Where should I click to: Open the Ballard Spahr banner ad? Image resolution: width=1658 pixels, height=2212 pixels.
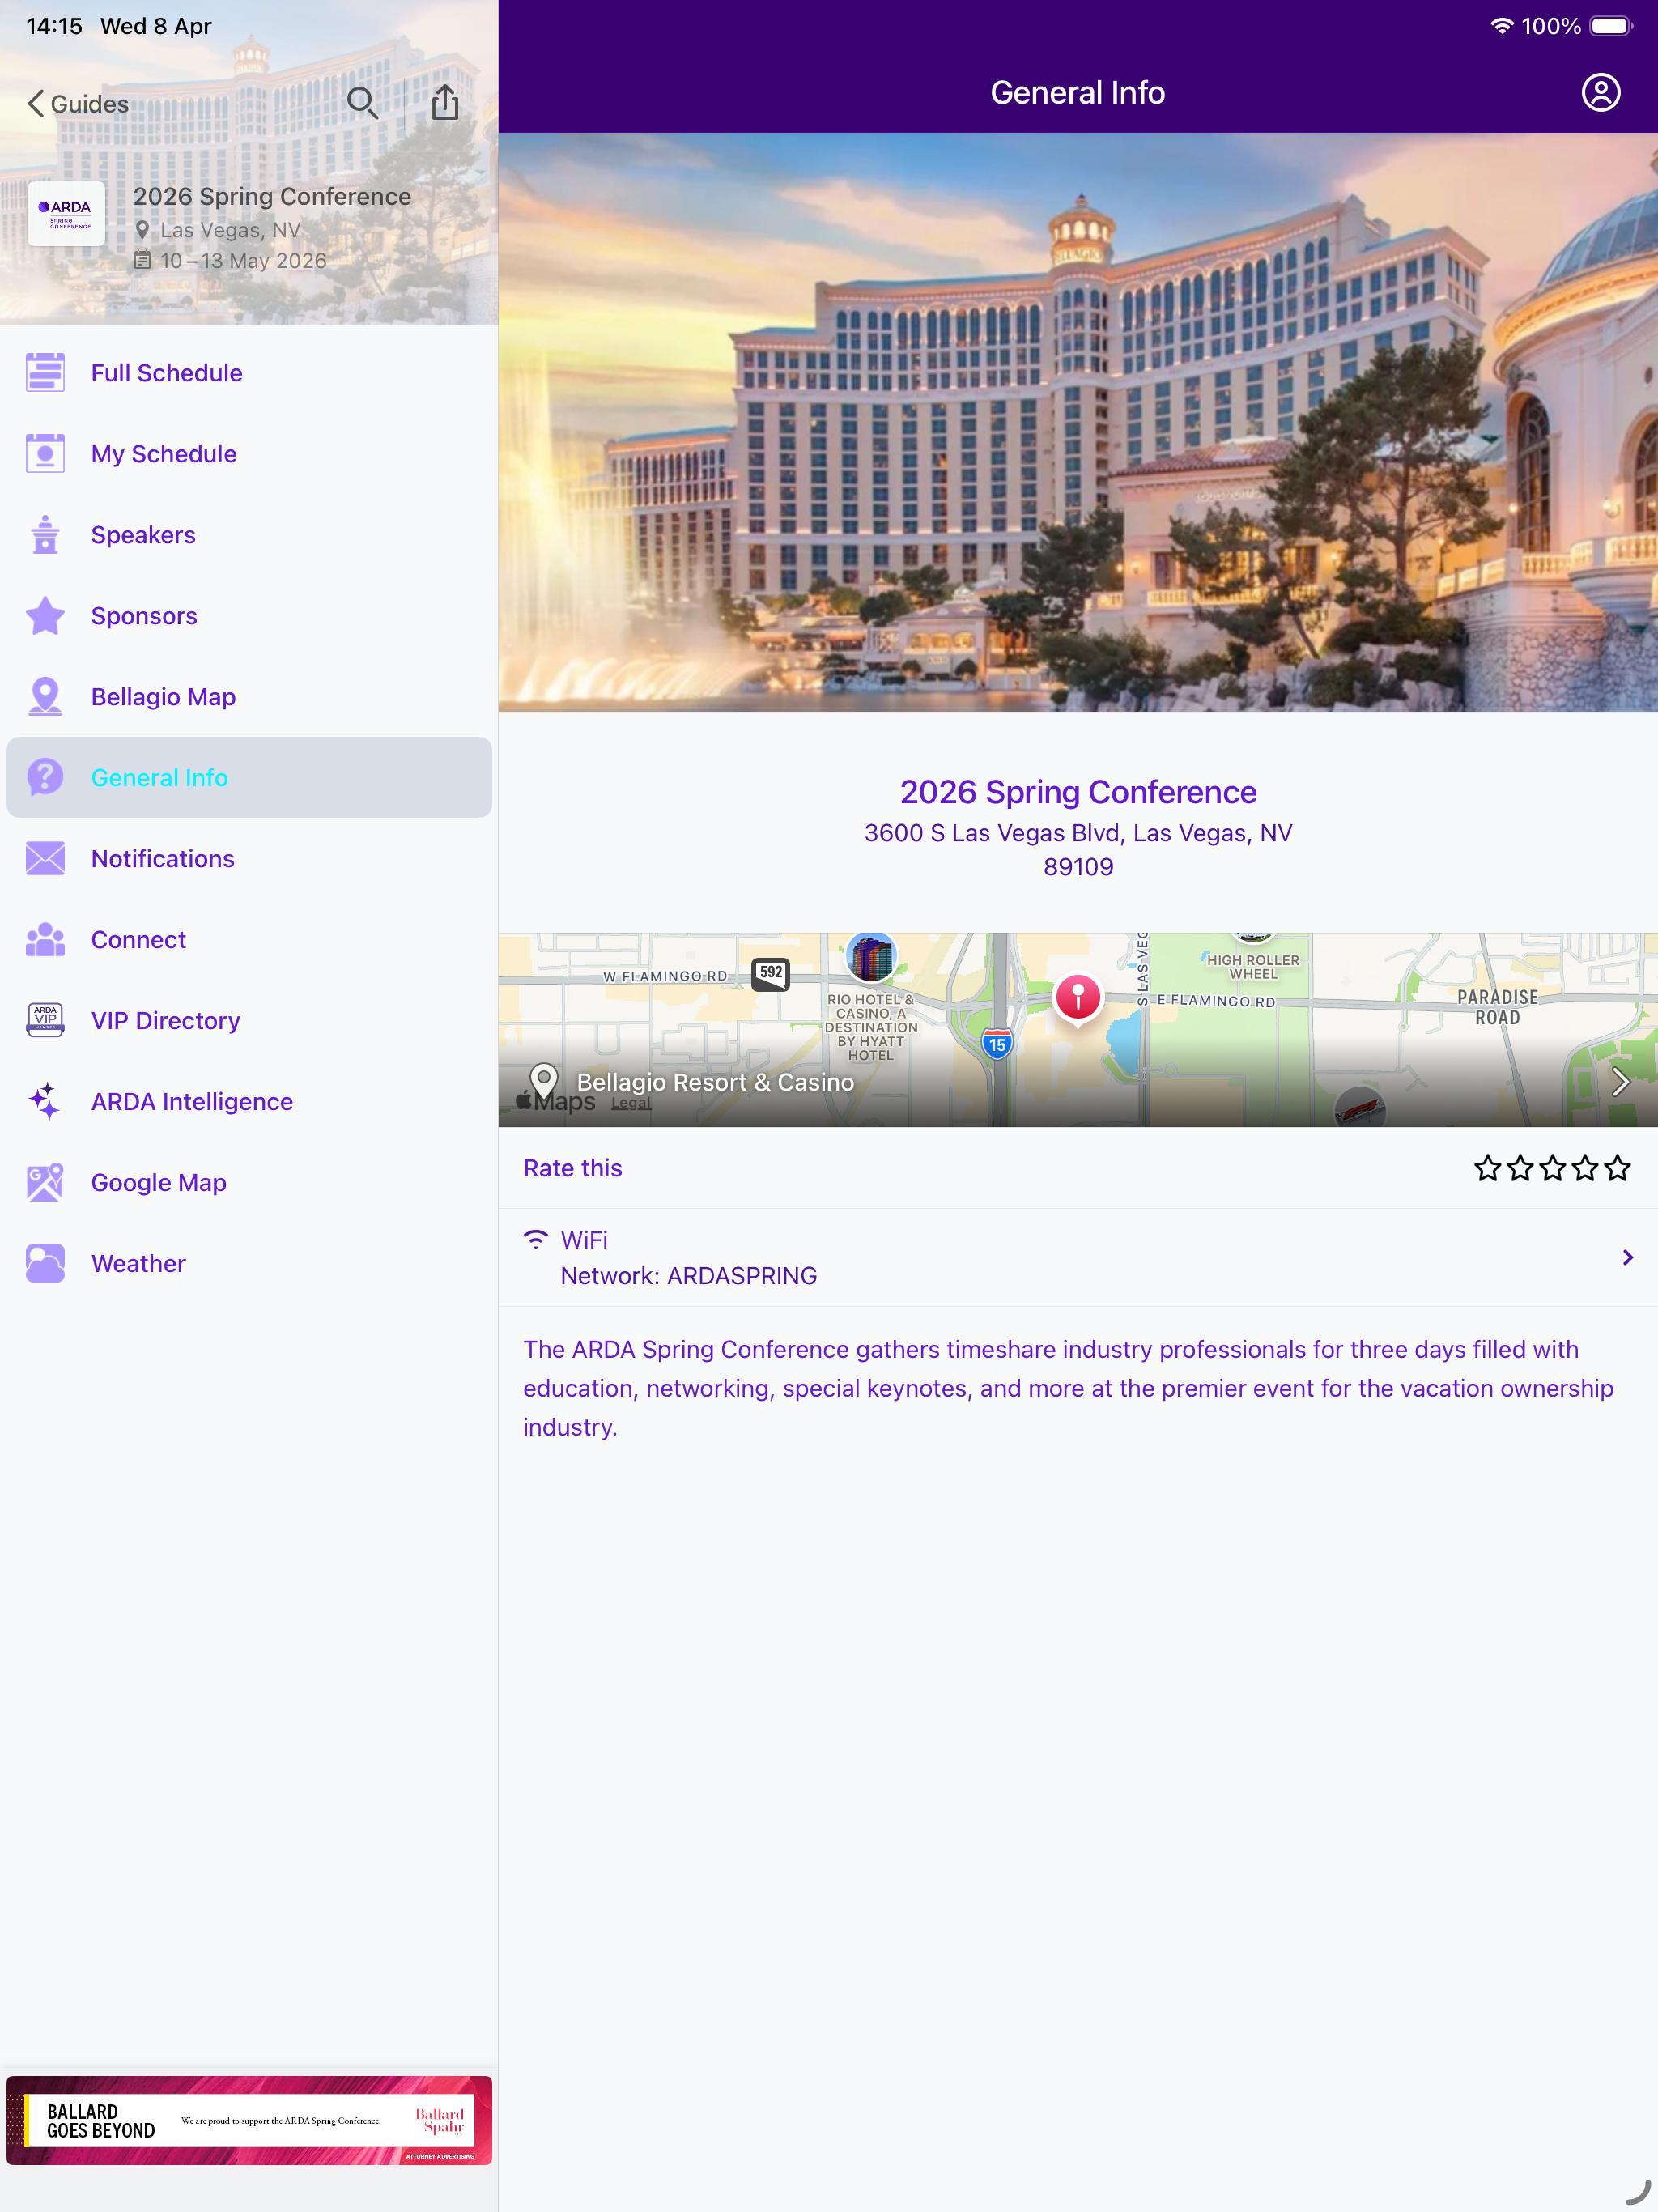click(249, 2121)
